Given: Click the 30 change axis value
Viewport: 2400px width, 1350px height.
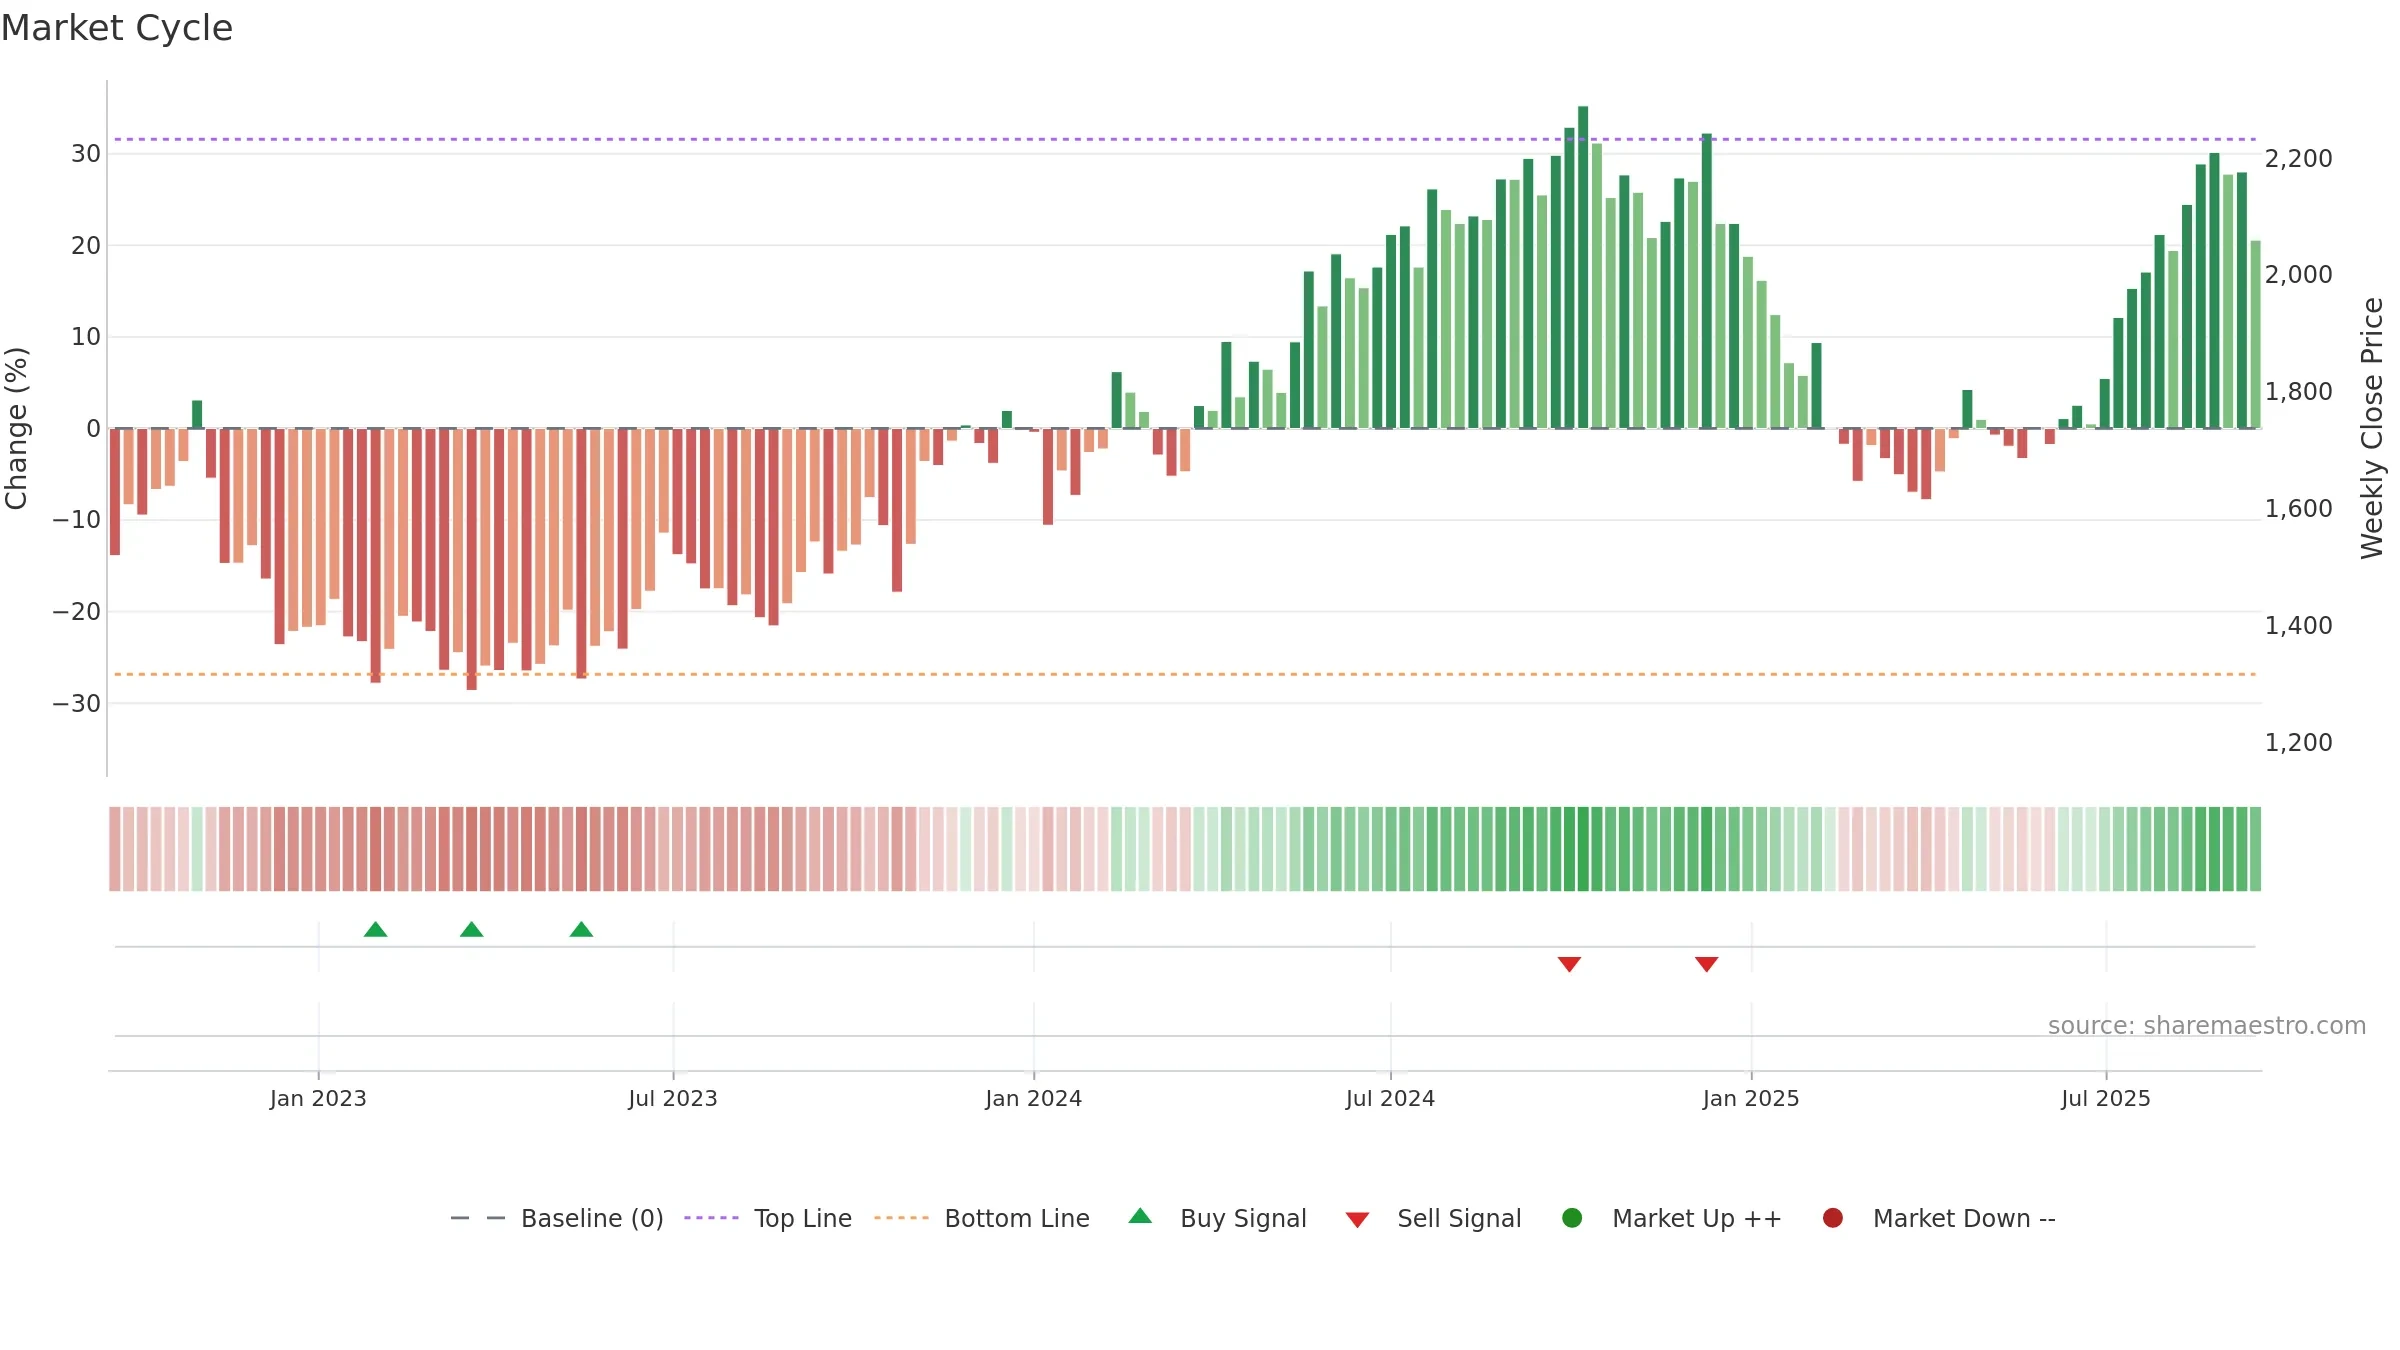Looking at the screenshot, I should (x=86, y=154).
